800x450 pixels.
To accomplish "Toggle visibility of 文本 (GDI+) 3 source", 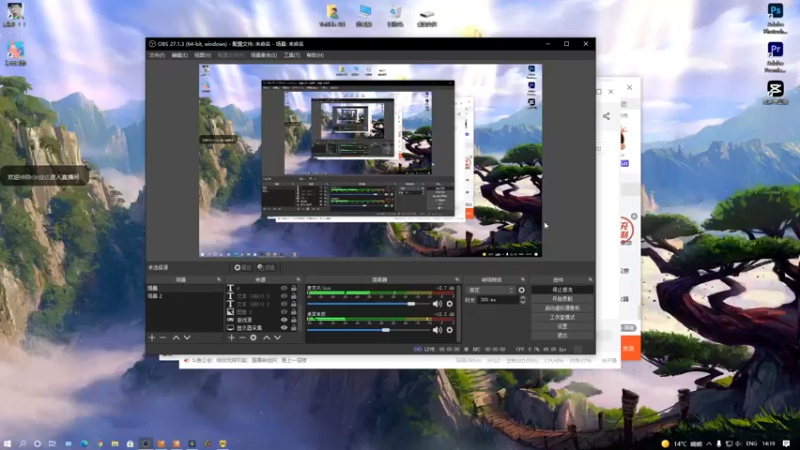I will pyautogui.click(x=284, y=296).
